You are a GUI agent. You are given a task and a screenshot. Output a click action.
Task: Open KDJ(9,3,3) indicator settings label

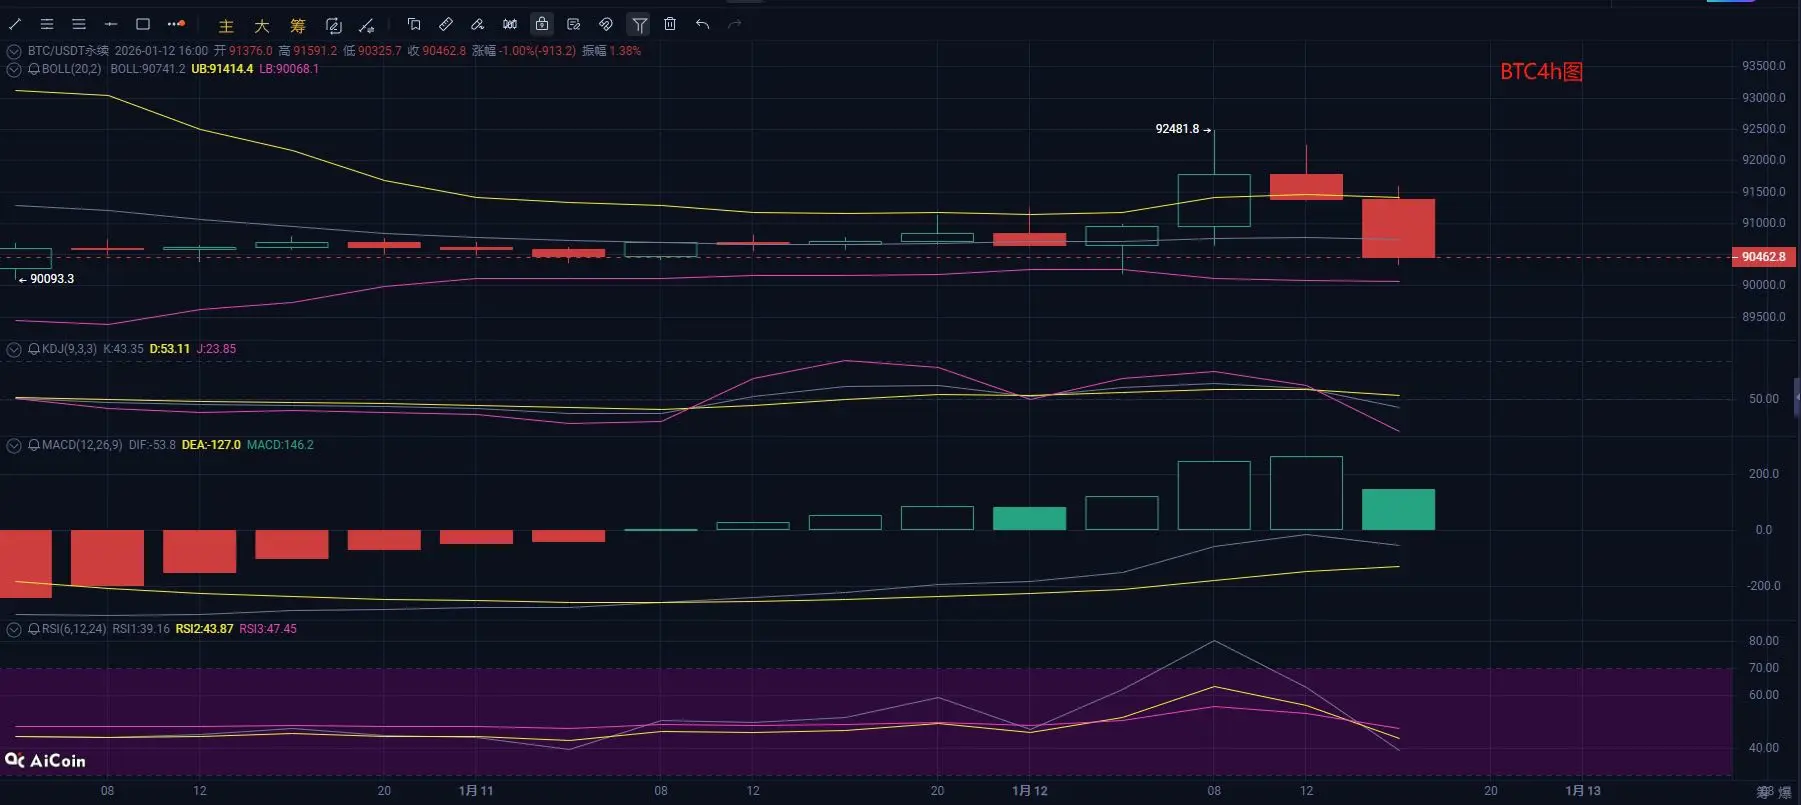[70, 349]
